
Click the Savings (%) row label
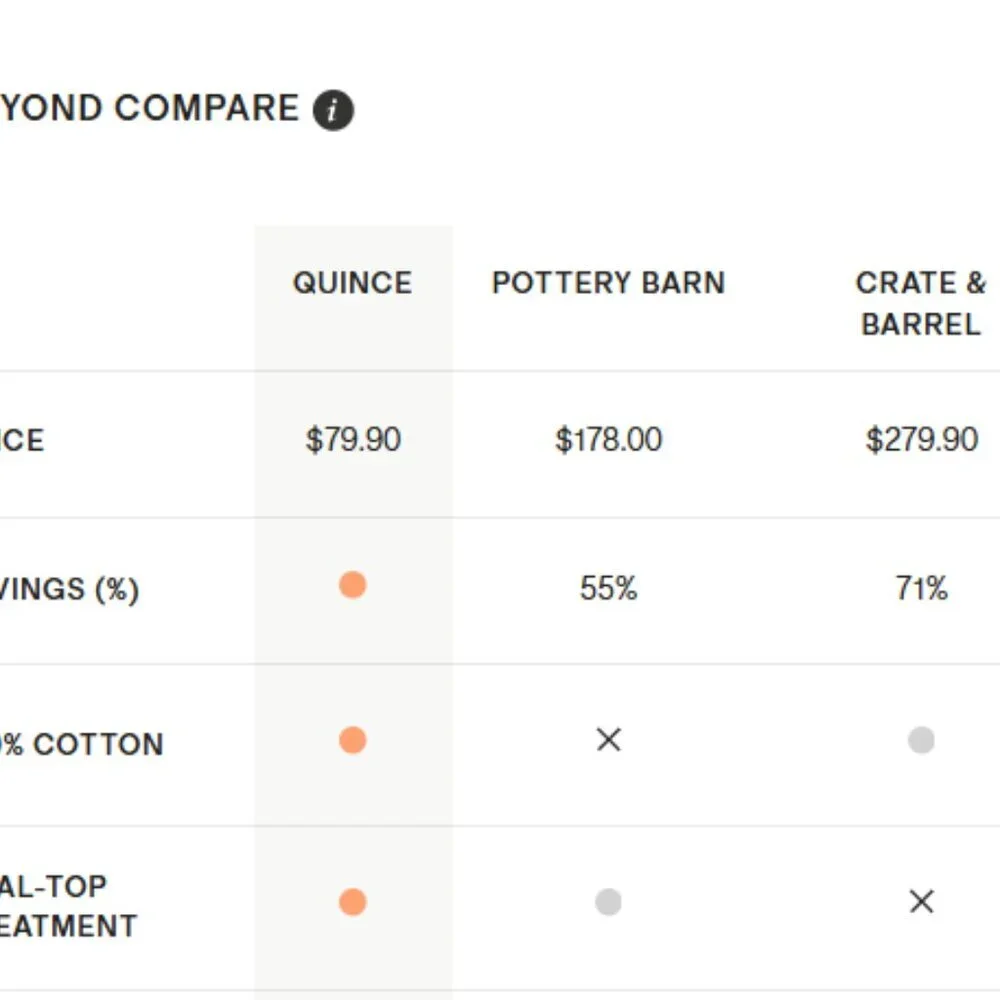tap(68, 589)
